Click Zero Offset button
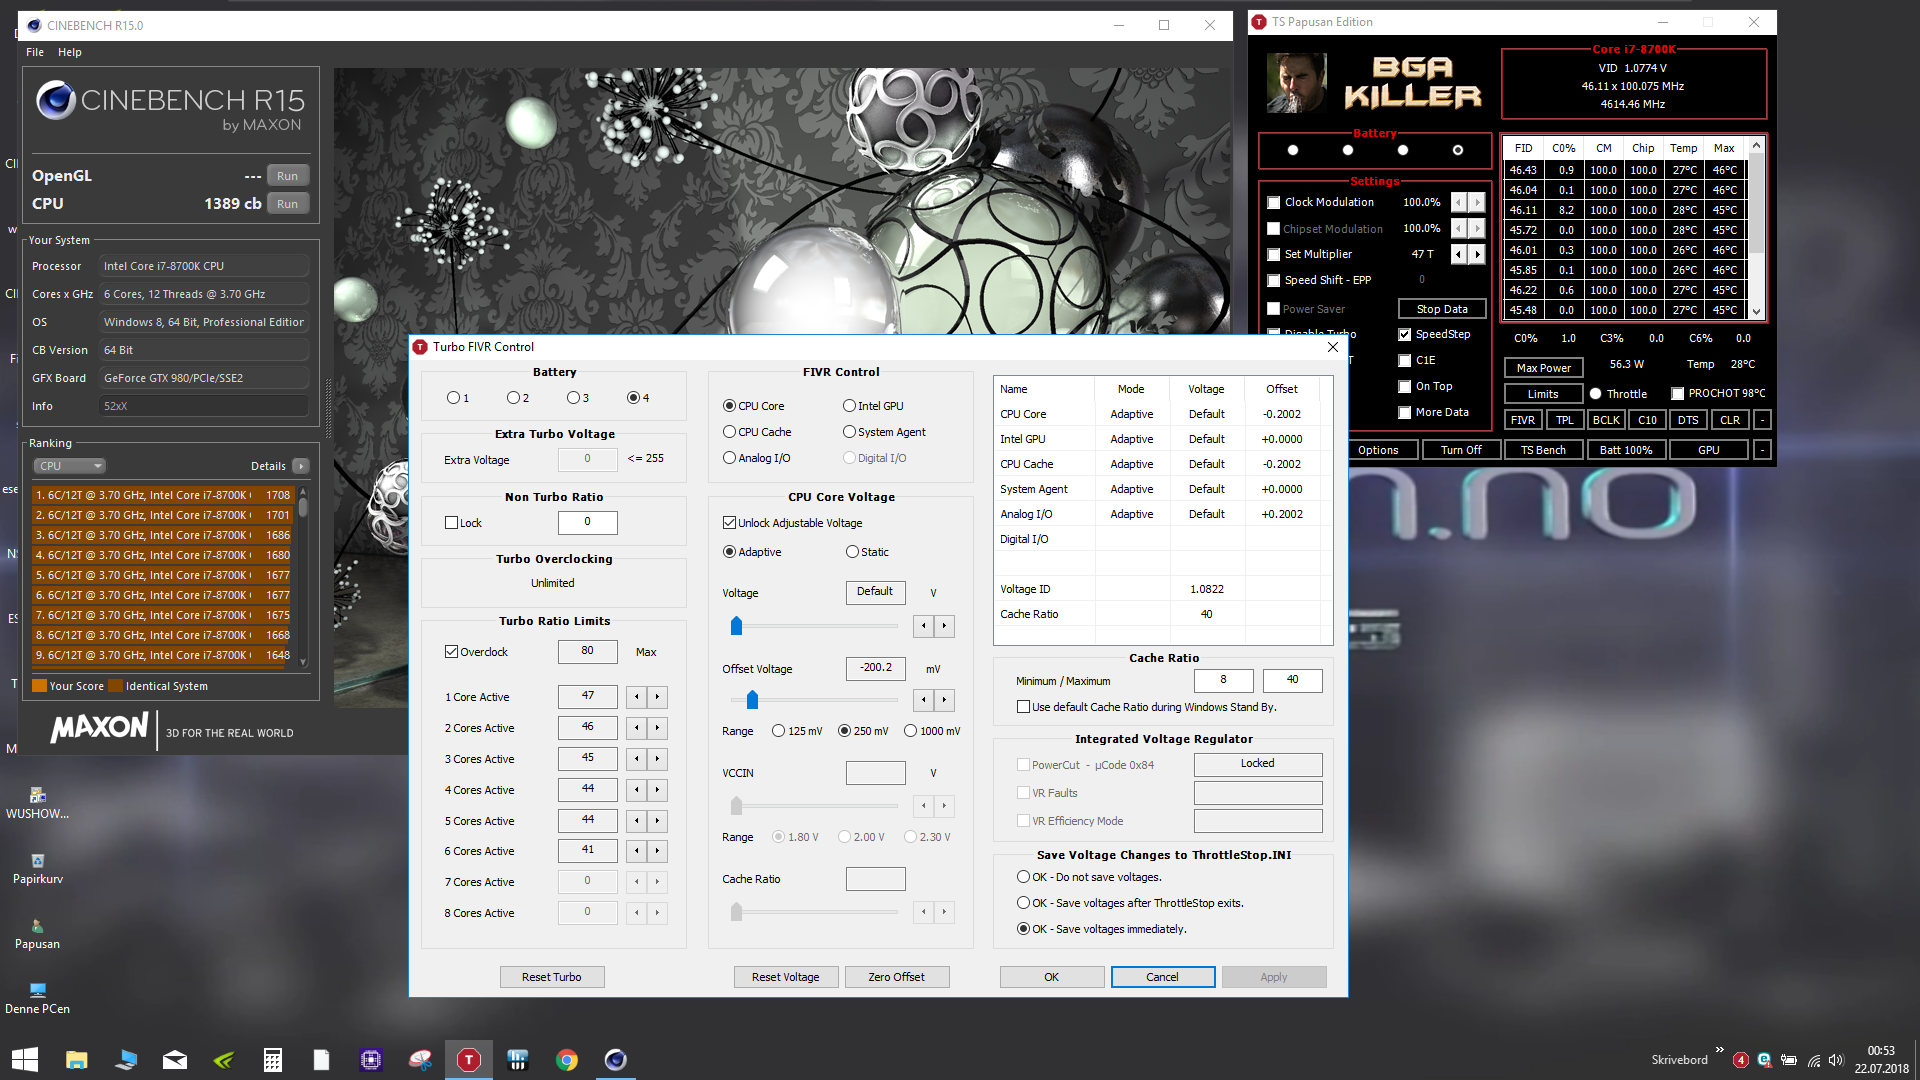Screen dimensions: 1920x1080 click(896, 977)
